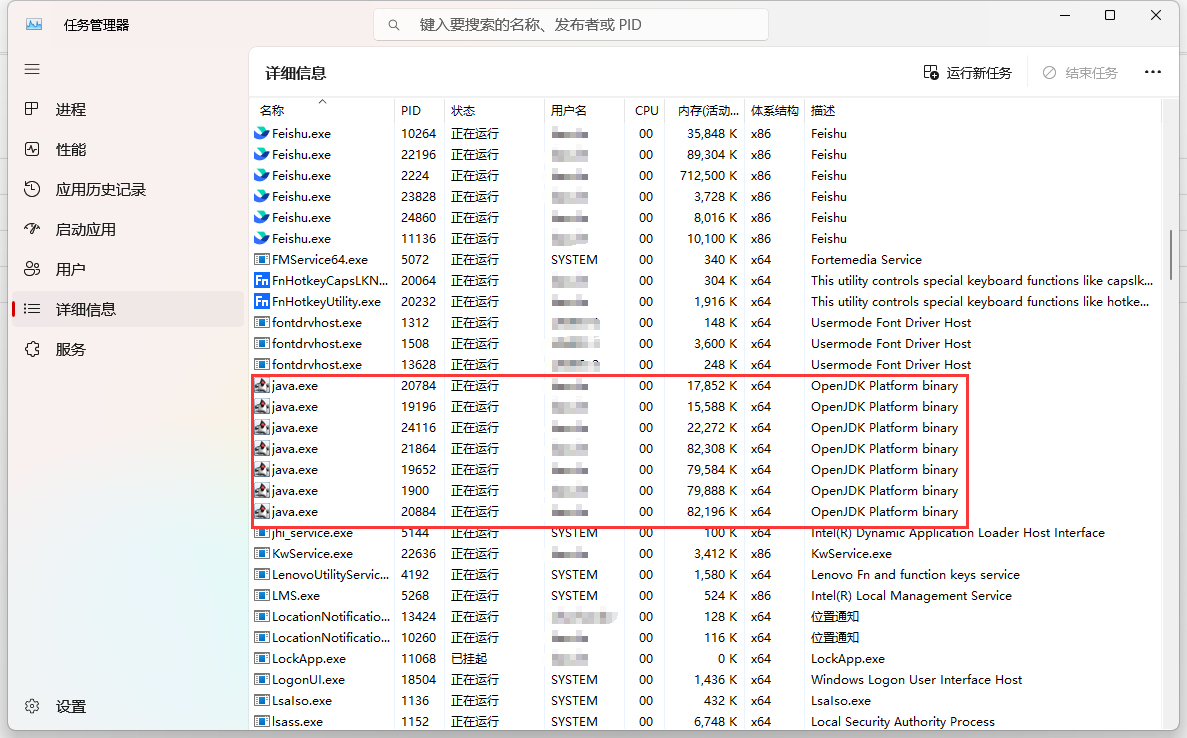Sort by the 名称 column header

coord(272,111)
